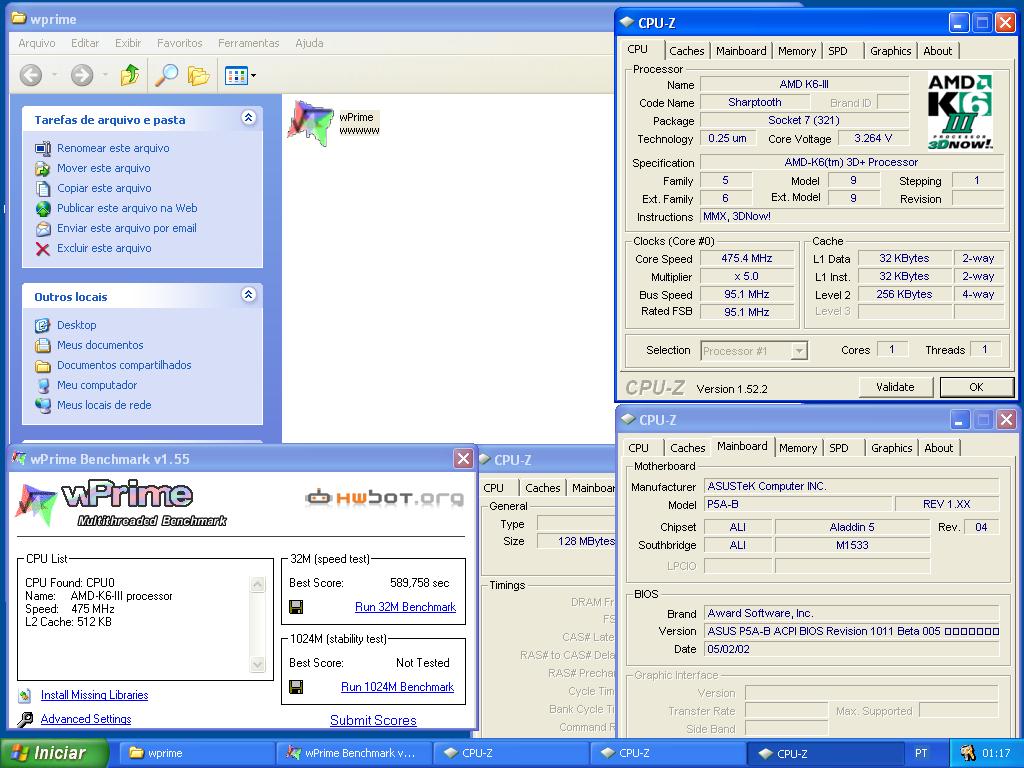Click the Submit Scores link
The image size is (1024, 768).
373,720
